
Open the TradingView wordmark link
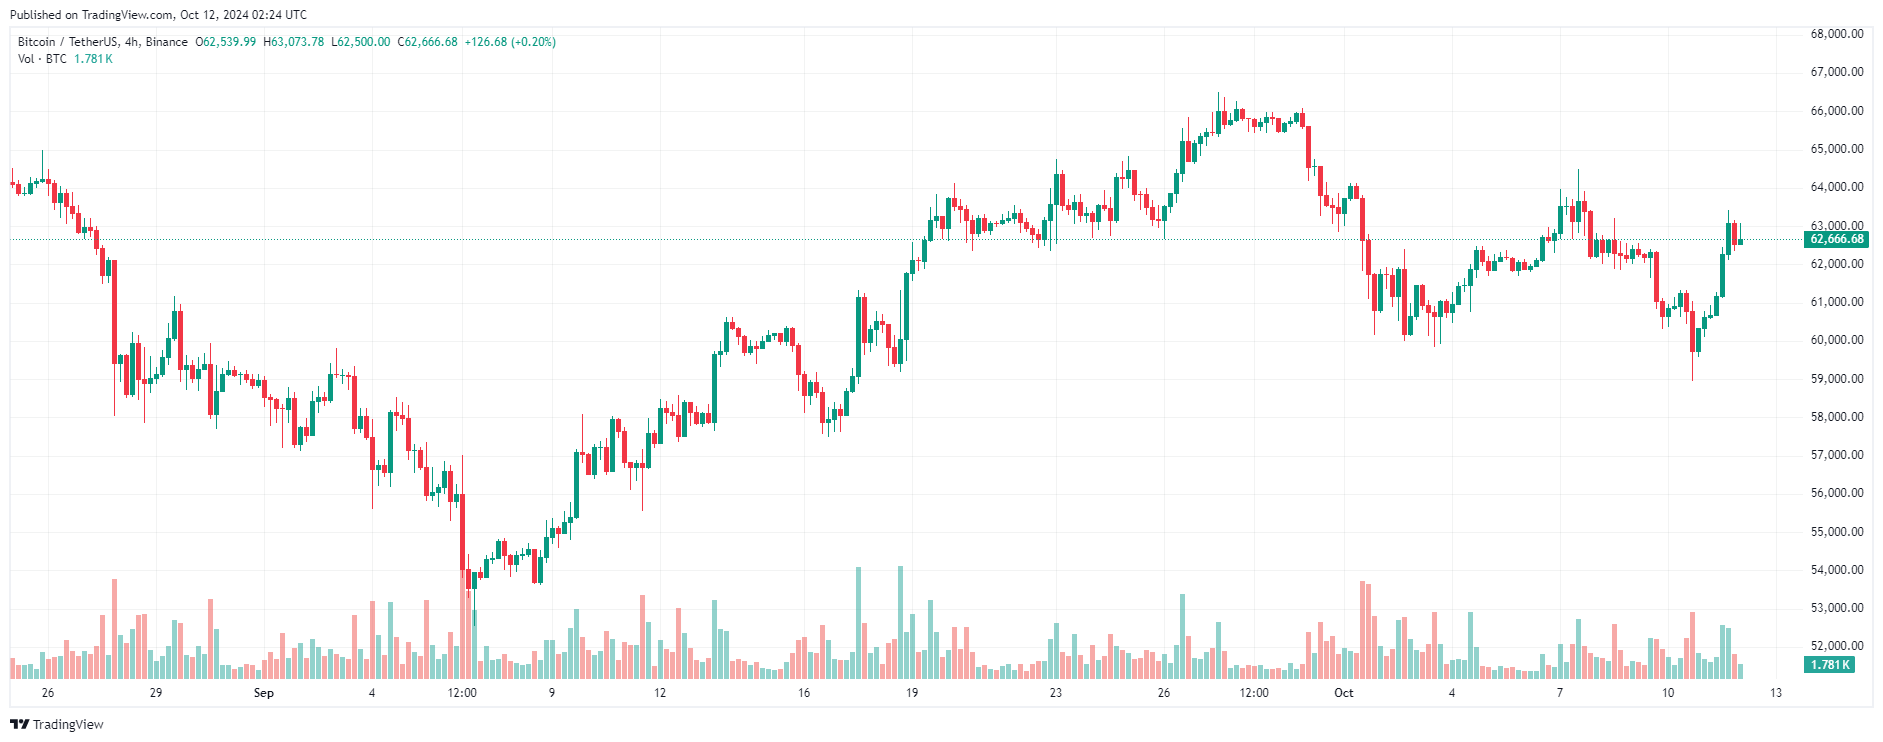68,724
